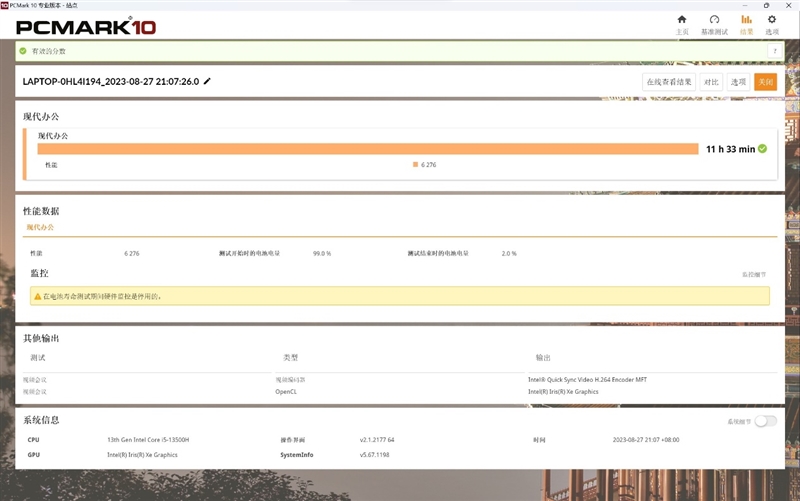Viewport: 800px width, 501px height.
Task: Click the orange 性能 score legend swatch
Action: 415,164
